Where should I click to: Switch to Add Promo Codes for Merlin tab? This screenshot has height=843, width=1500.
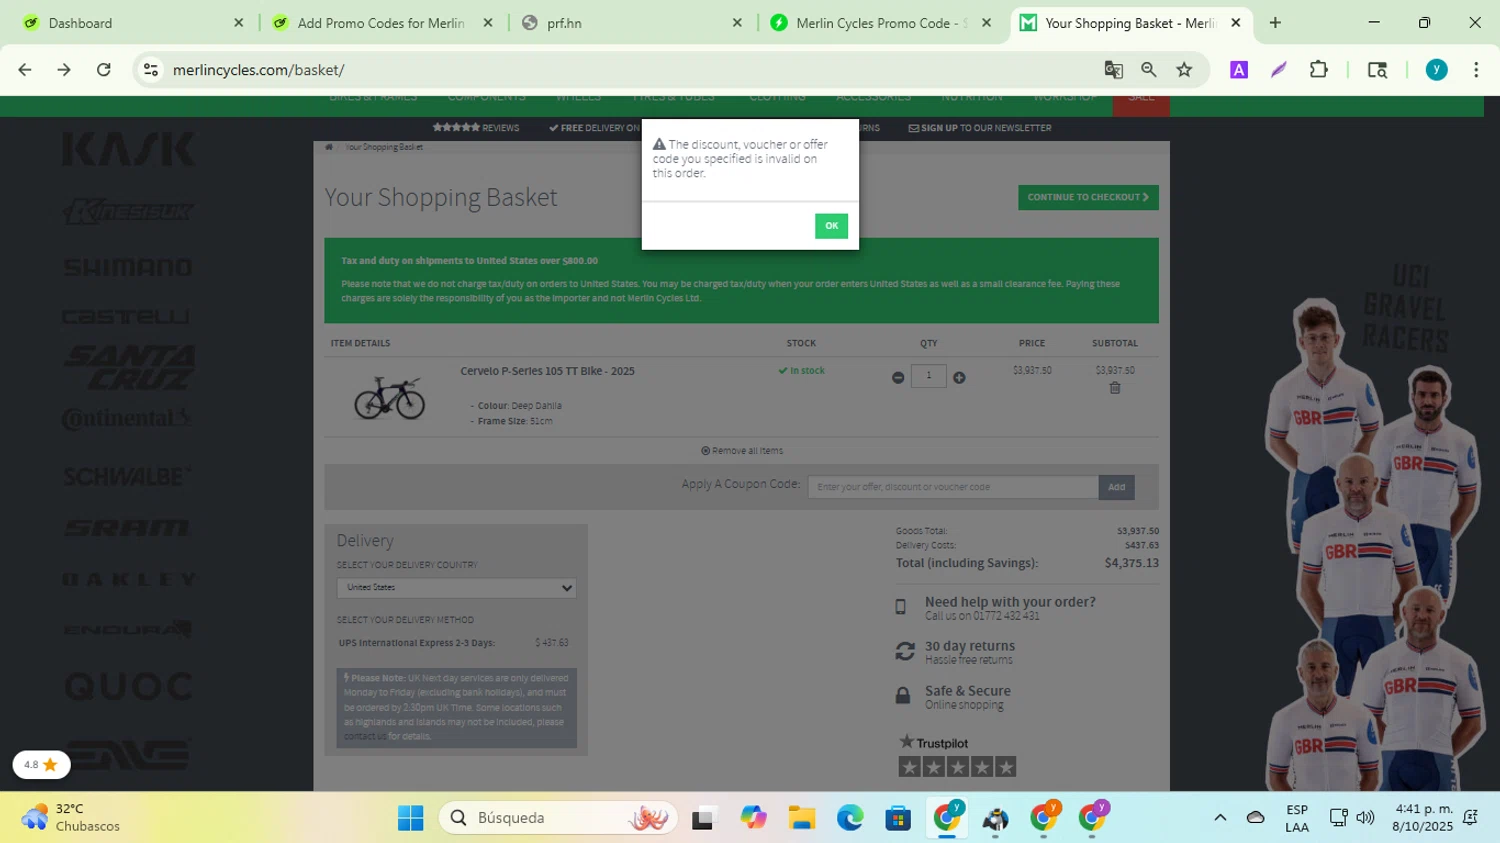(381, 23)
